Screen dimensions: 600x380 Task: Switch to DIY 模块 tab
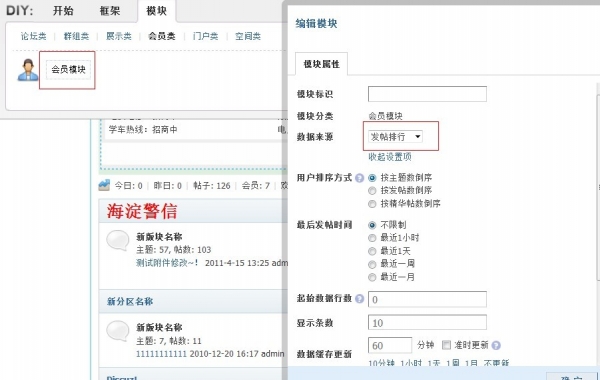(157, 11)
